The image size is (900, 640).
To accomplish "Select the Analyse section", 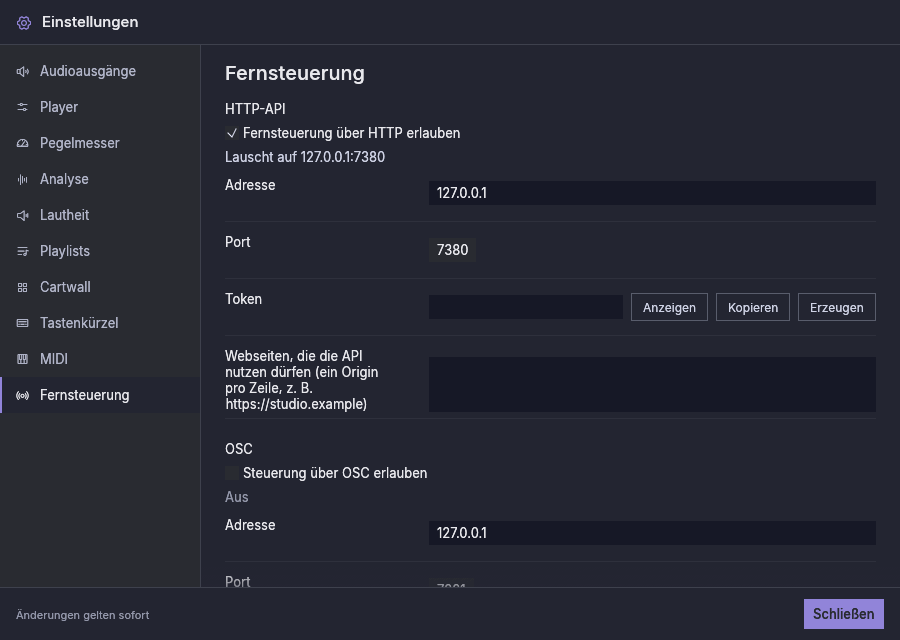I will pos(100,179).
